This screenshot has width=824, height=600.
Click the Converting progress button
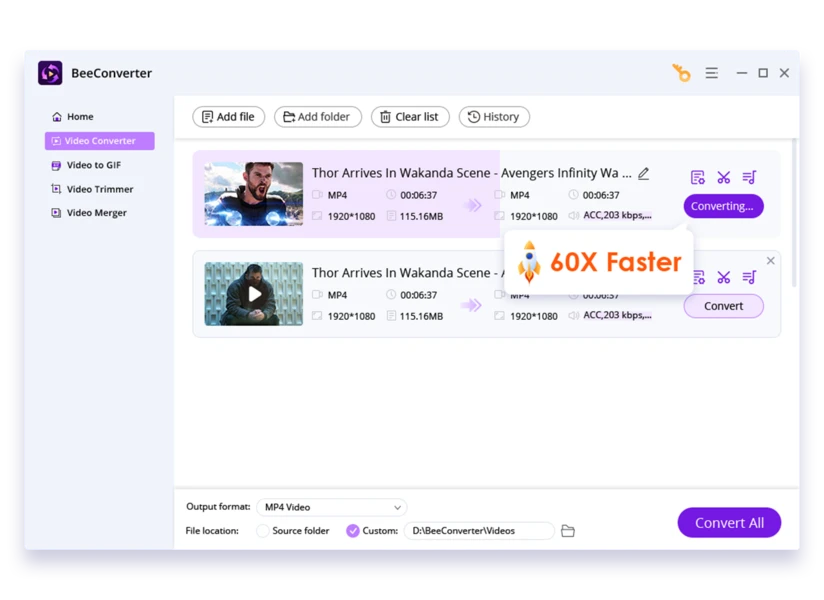(723, 206)
